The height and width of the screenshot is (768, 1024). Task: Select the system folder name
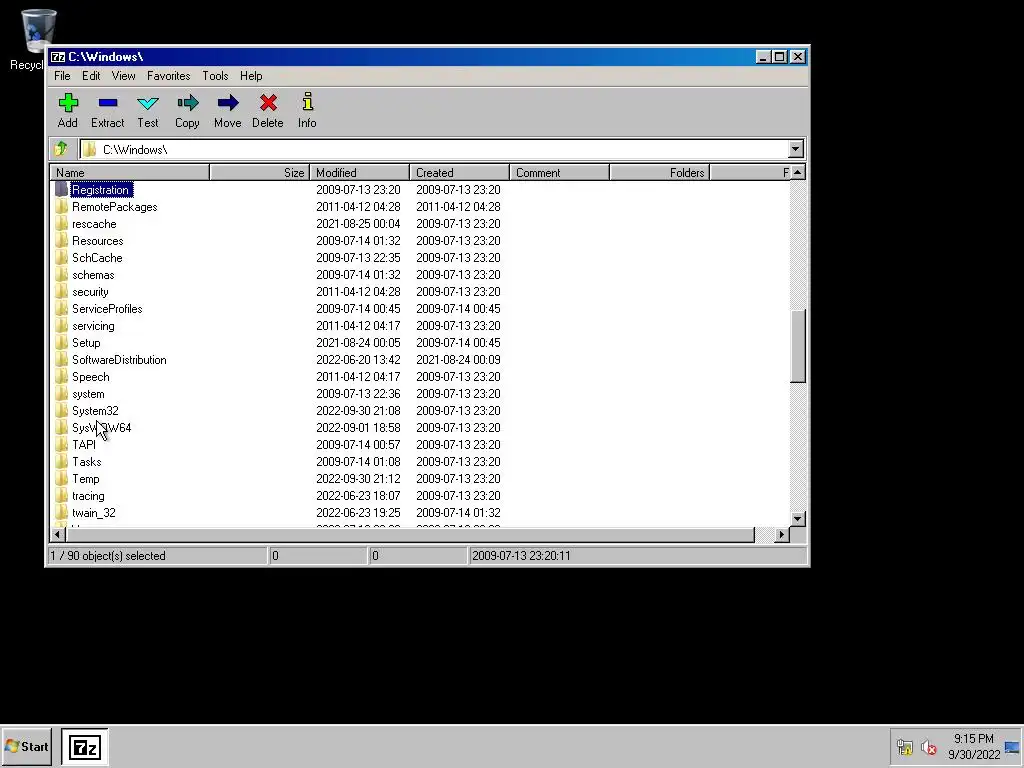tap(88, 394)
